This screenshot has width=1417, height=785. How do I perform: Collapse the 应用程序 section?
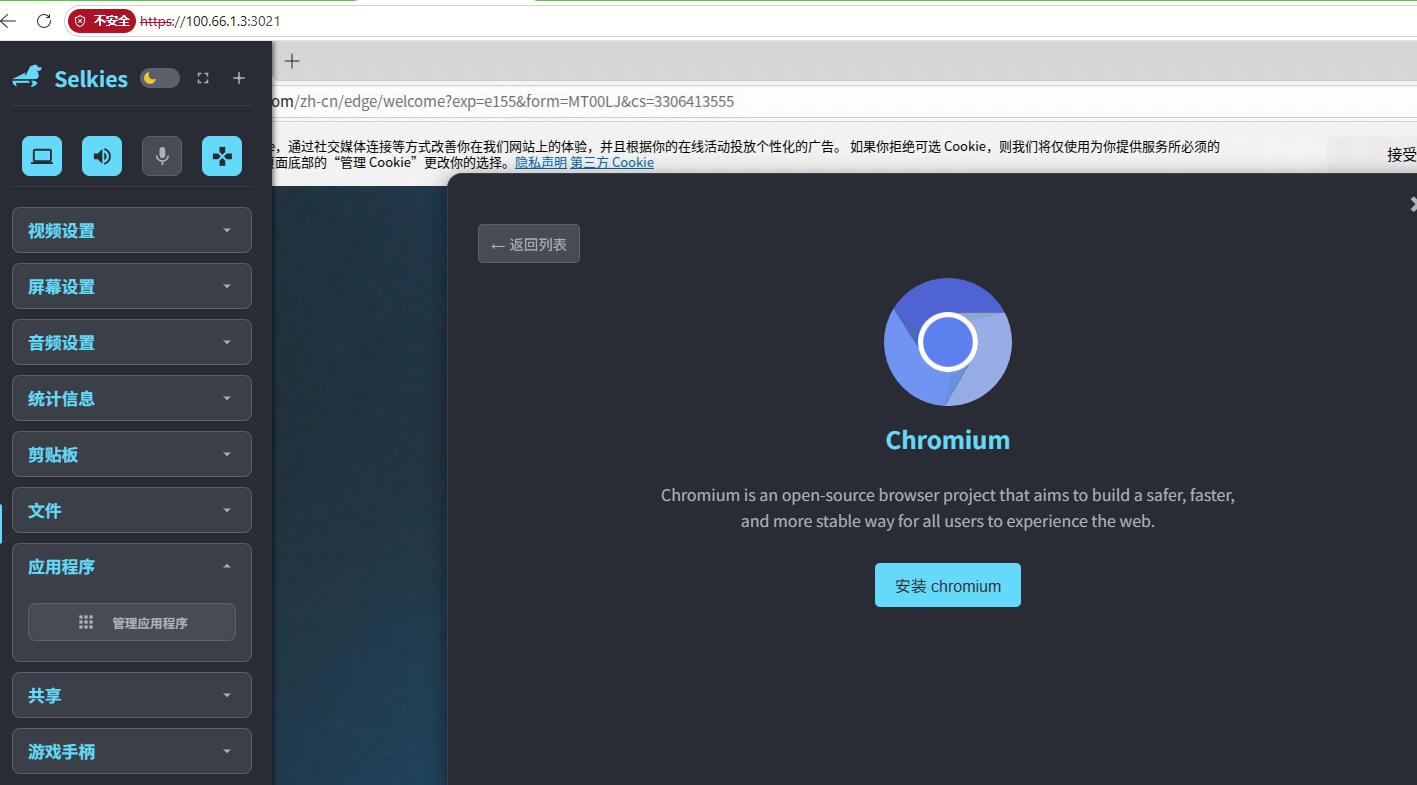132,566
